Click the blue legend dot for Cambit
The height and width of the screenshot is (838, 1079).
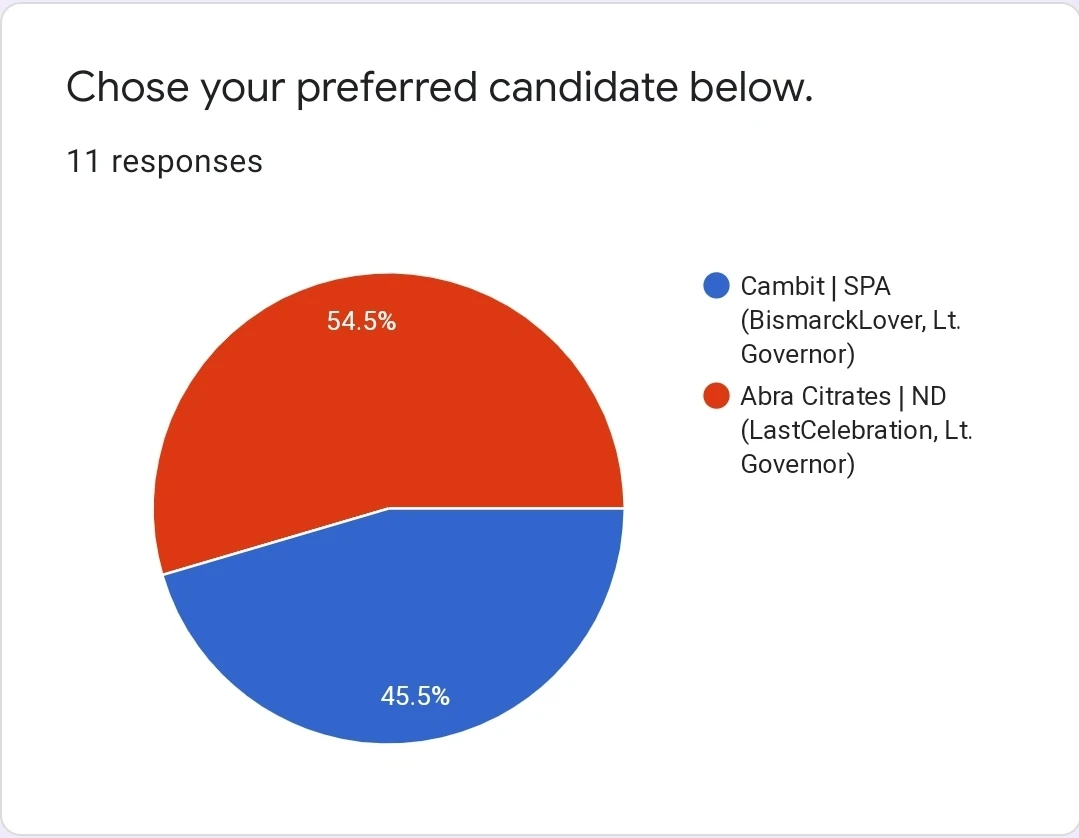coord(716,286)
